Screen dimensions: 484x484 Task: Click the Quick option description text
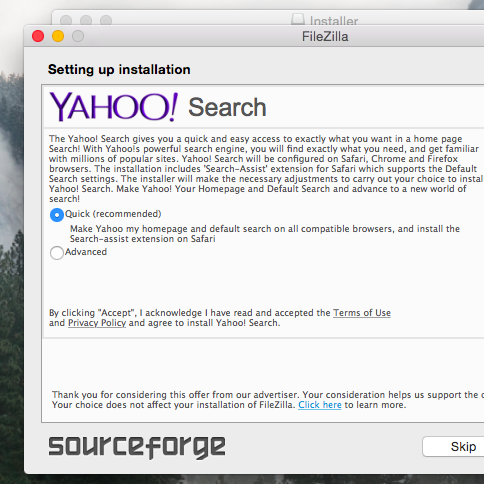click(265, 234)
